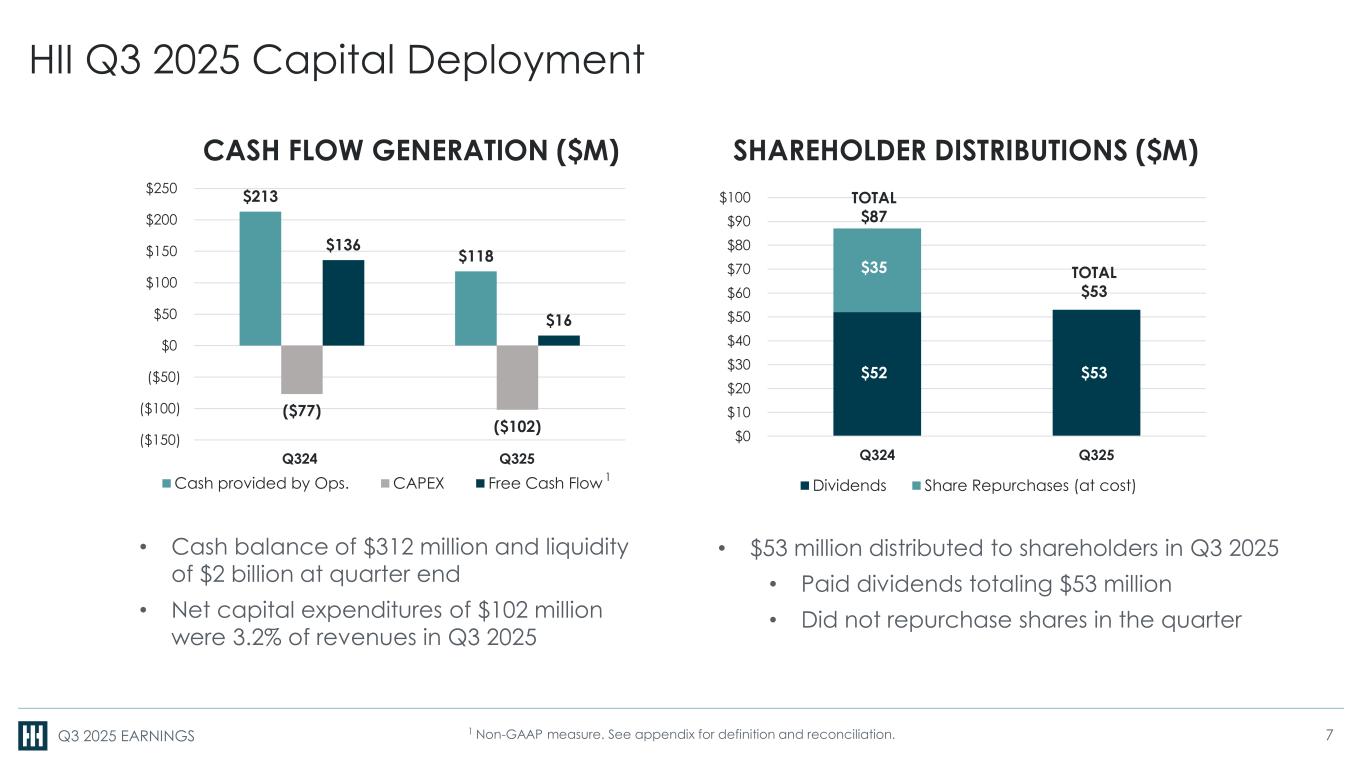Click the HII logo in the footer
This screenshot has height=768, width=1365.
(x=33, y=736)
